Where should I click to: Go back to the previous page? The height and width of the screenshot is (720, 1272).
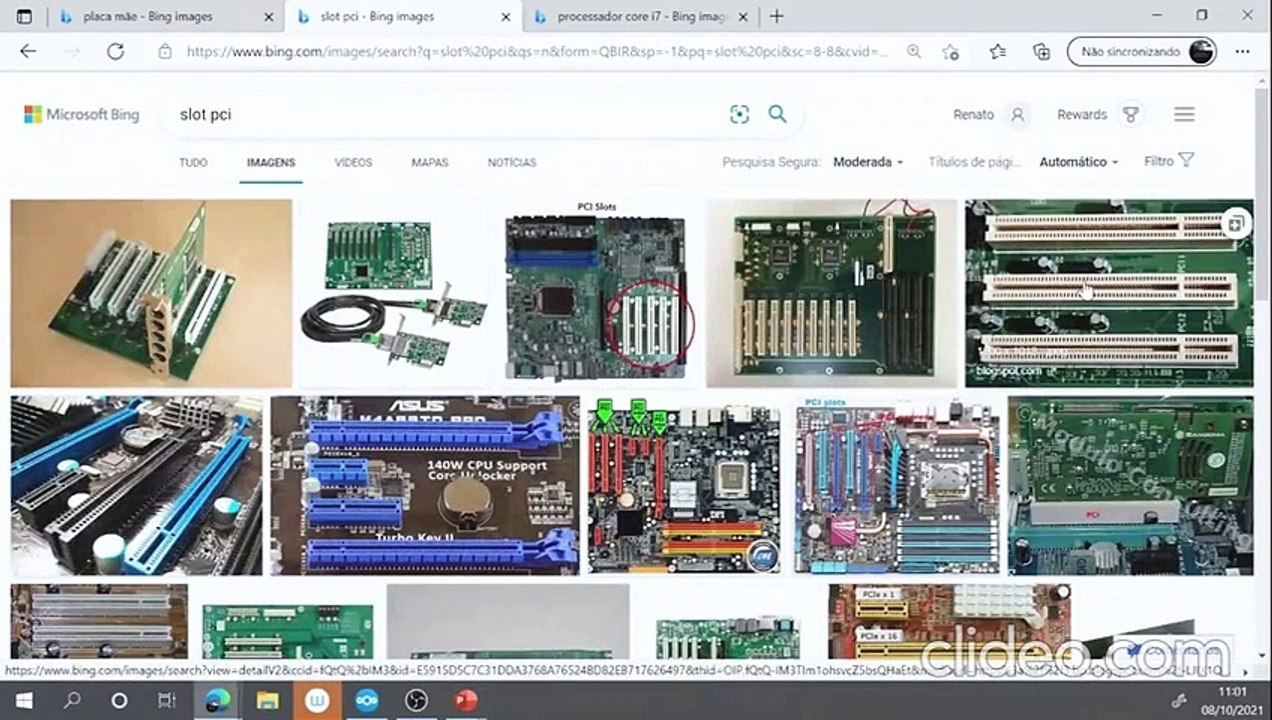(28, 52)
